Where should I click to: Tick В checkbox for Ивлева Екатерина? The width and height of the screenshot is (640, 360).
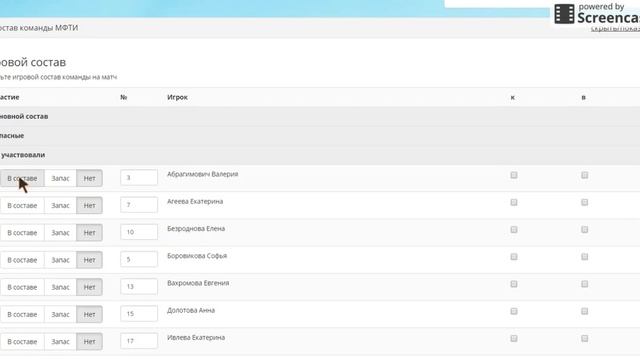tap(584, 339)
